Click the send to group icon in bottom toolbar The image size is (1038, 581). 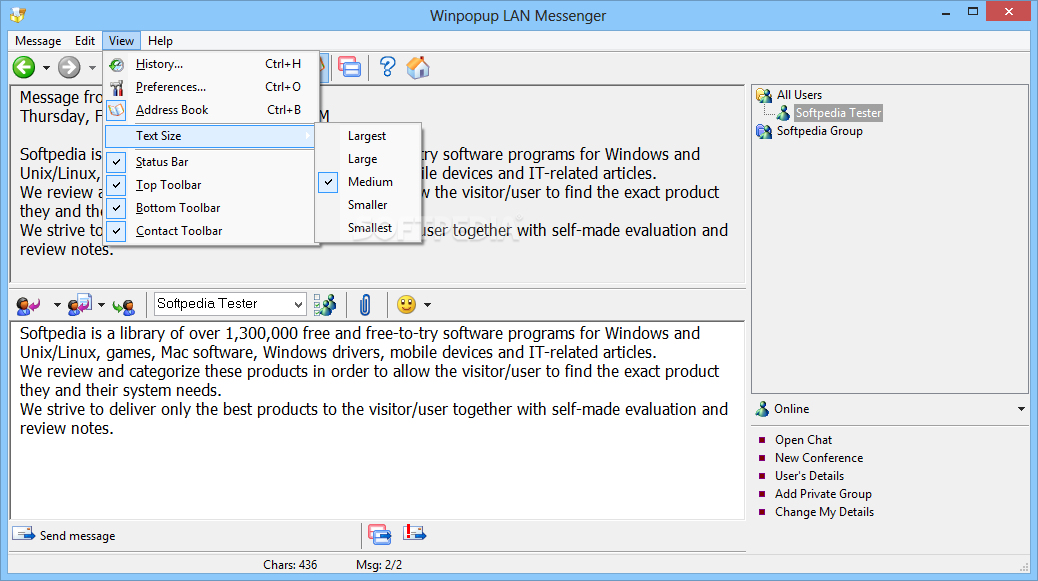pyautogui.click(x=380, y=534)
